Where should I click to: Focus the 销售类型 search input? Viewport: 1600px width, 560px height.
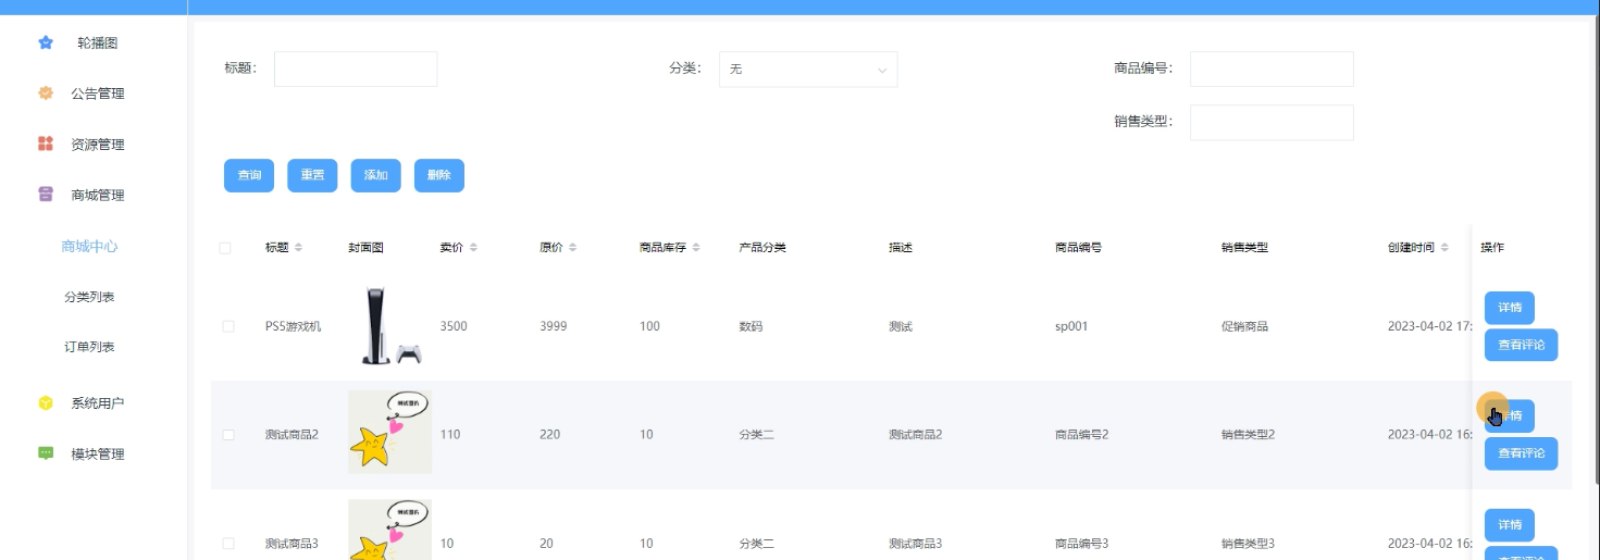pos(1271,122)
